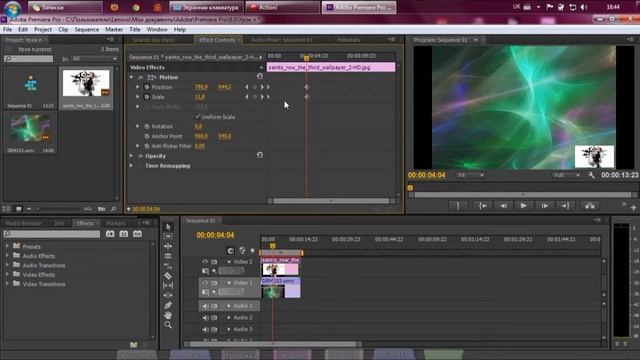
Task: Reset the Motion effect parameters
Action: coord(260,76)
